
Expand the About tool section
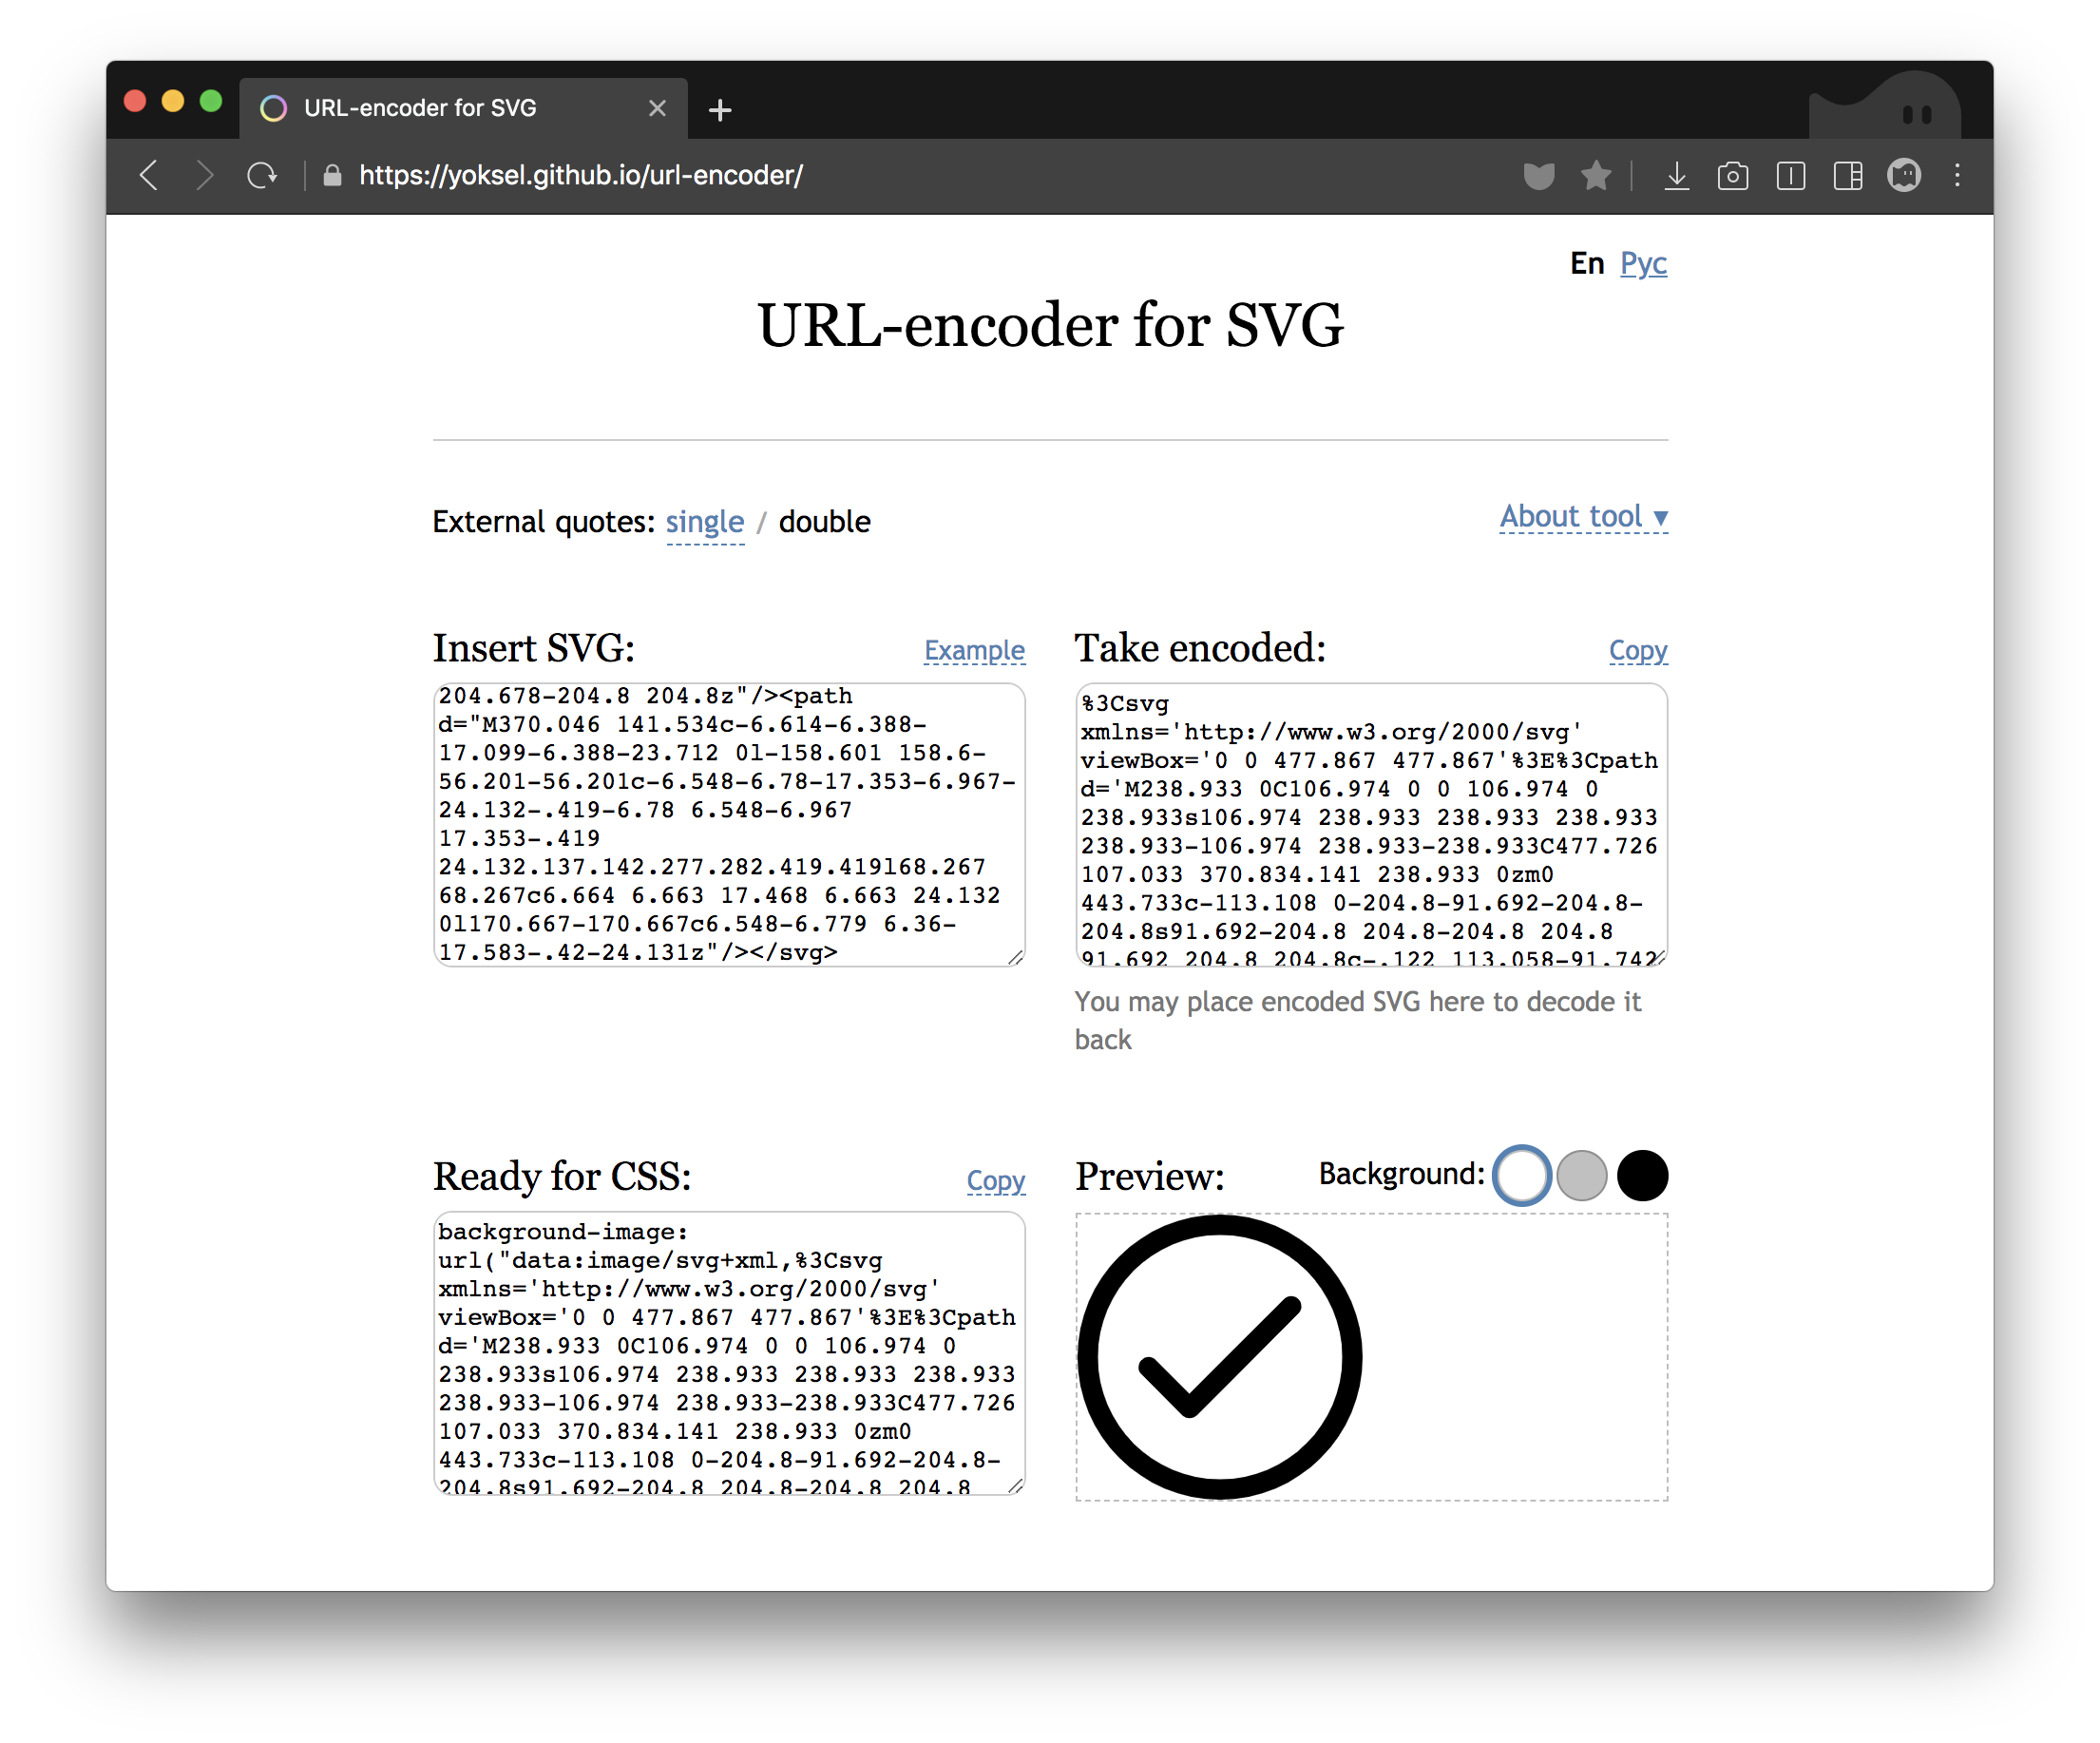[x=1582, y=517]
